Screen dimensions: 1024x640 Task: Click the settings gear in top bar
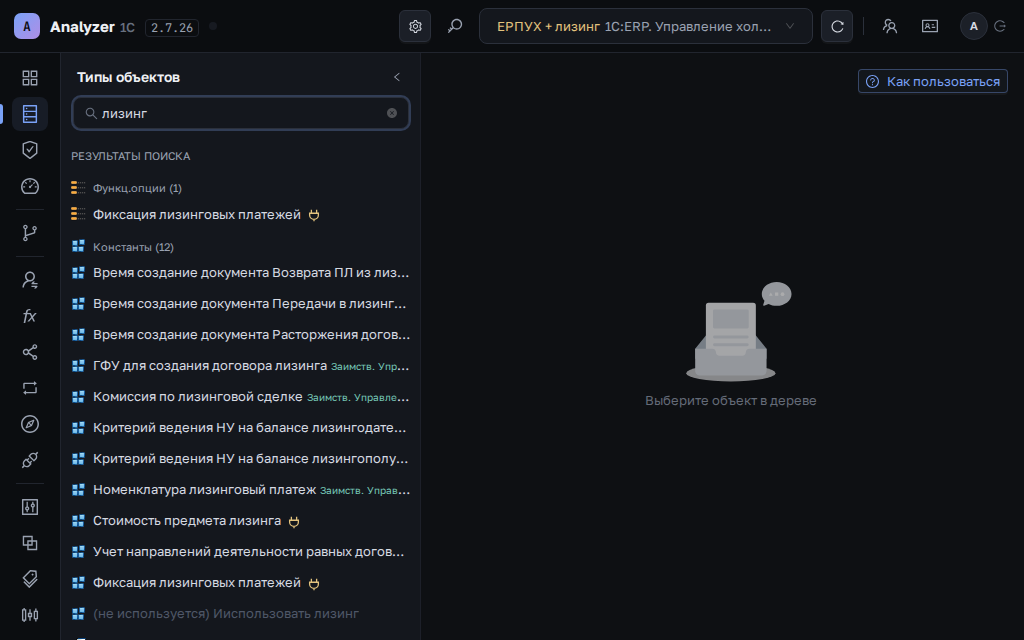[x=415, y=27]
